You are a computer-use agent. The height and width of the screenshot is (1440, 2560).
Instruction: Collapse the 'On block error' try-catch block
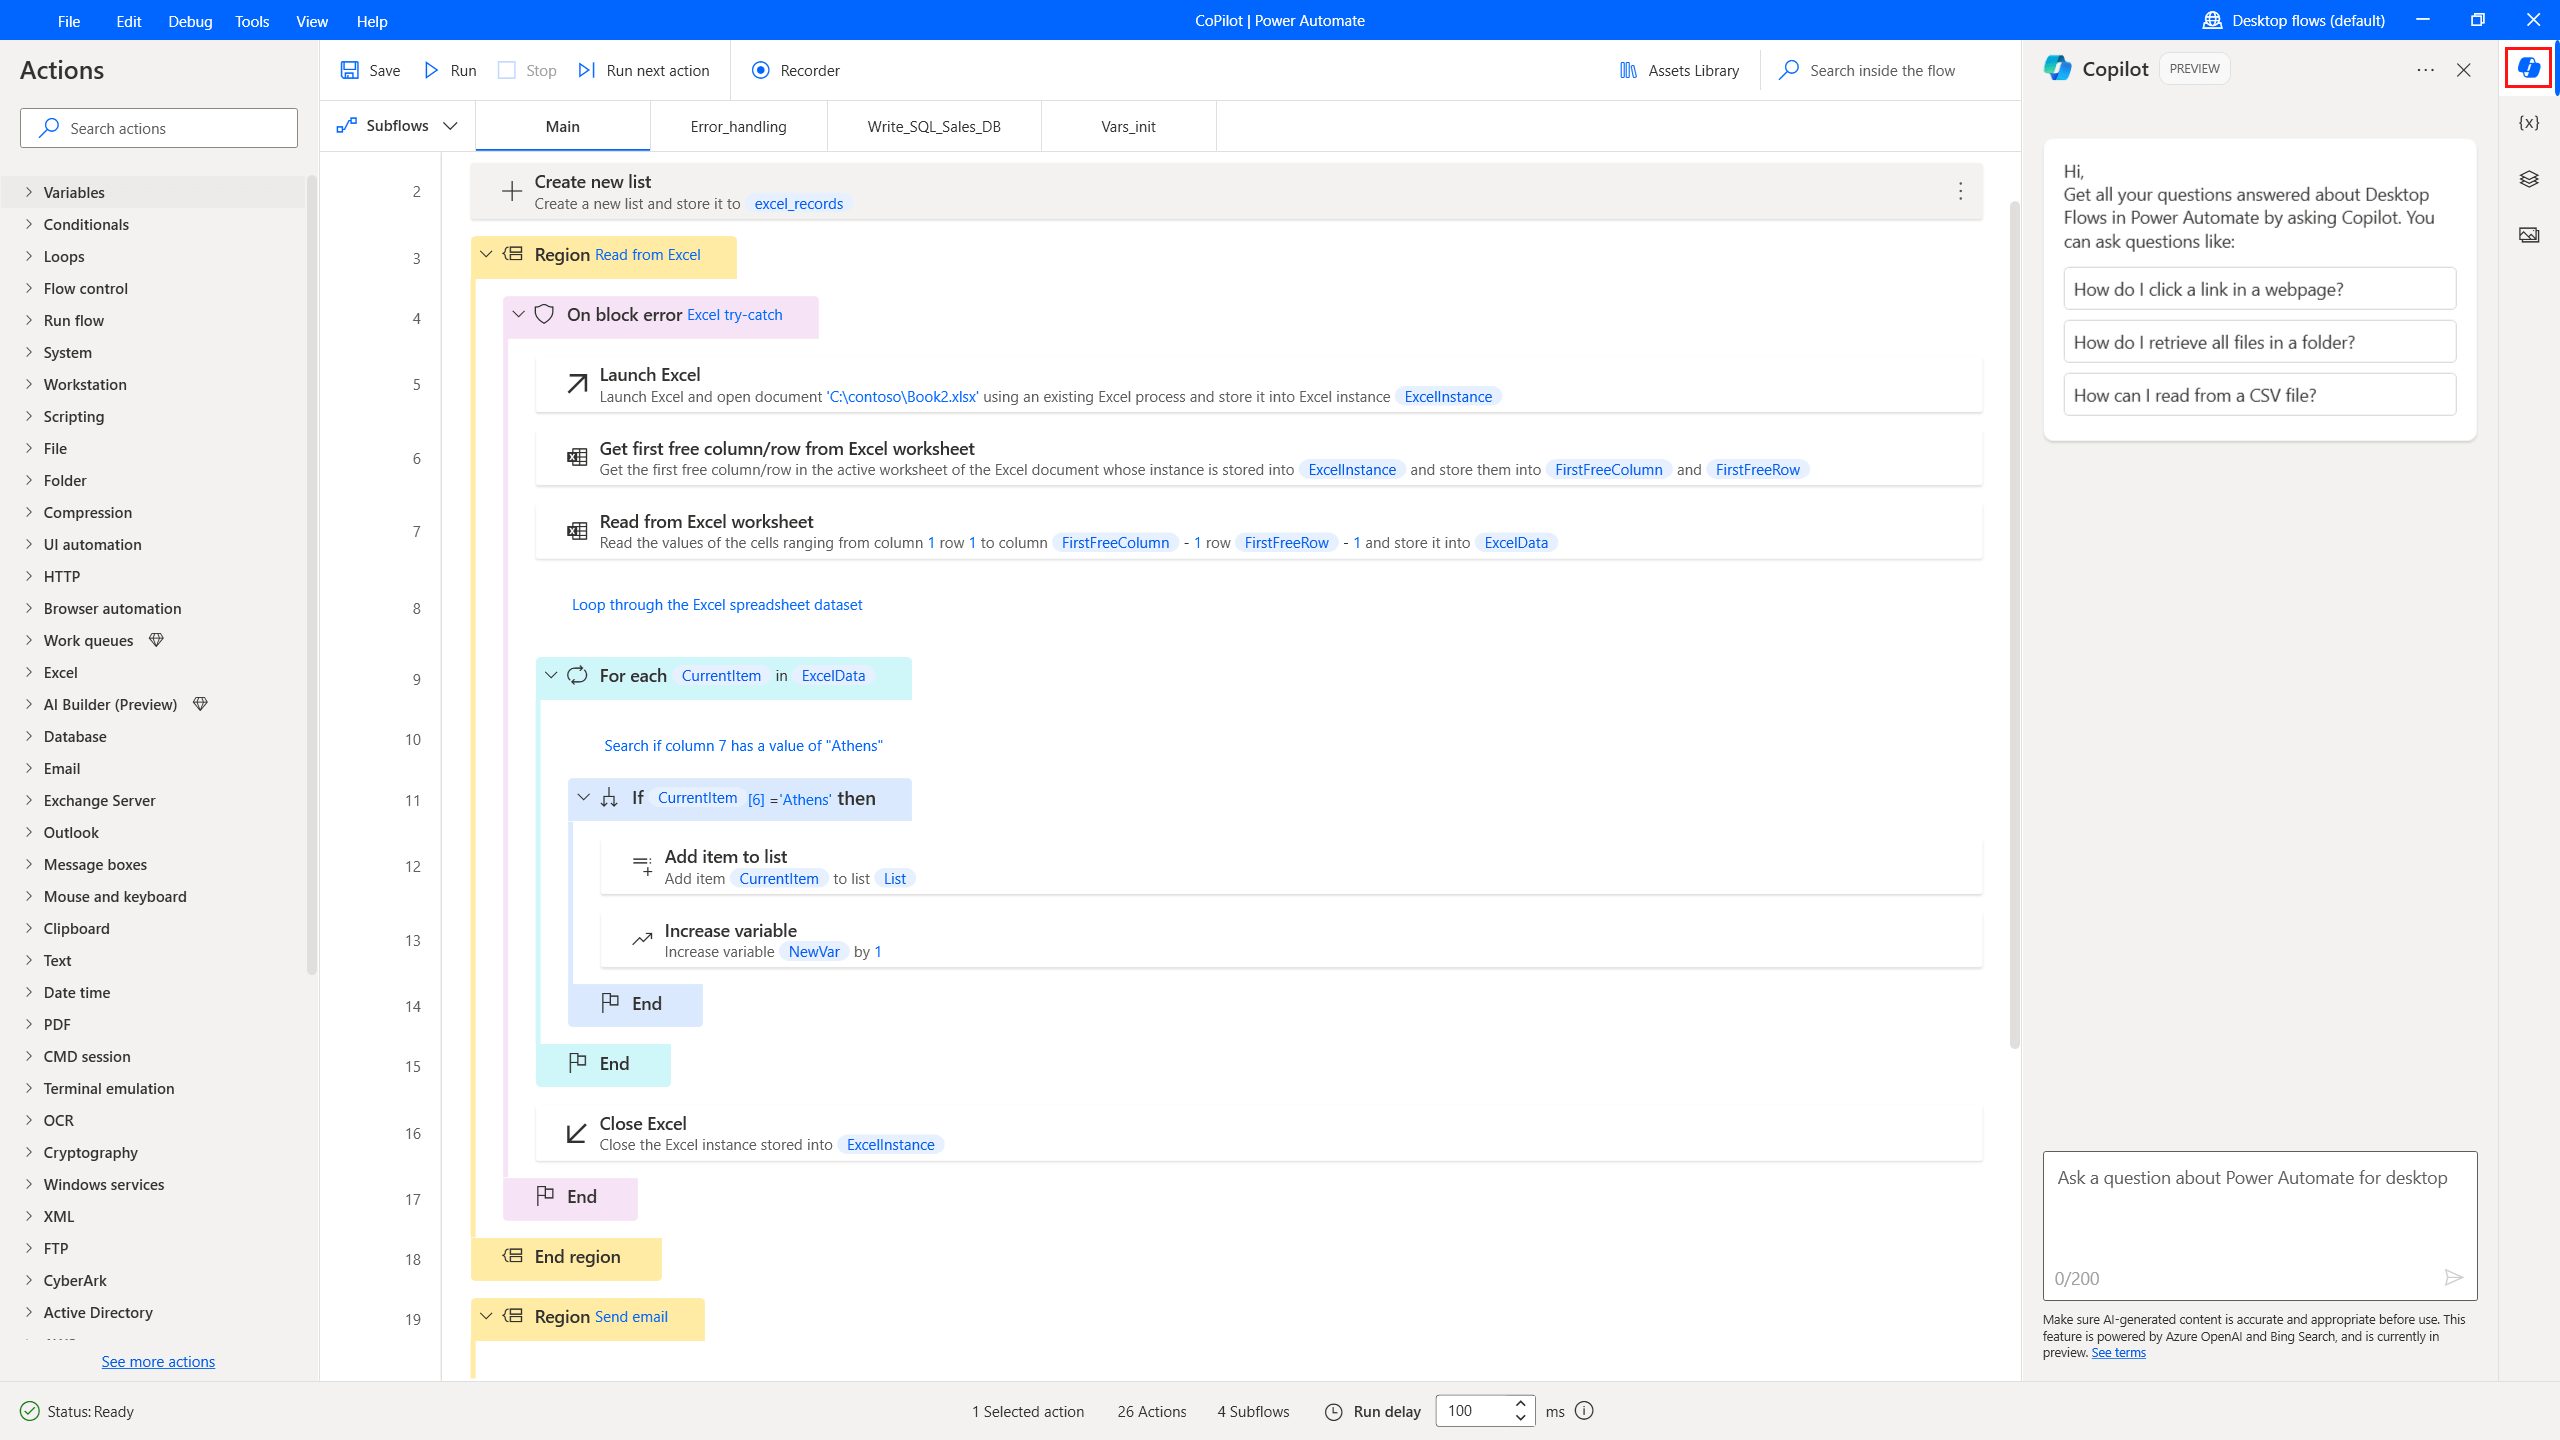point(519,314)
